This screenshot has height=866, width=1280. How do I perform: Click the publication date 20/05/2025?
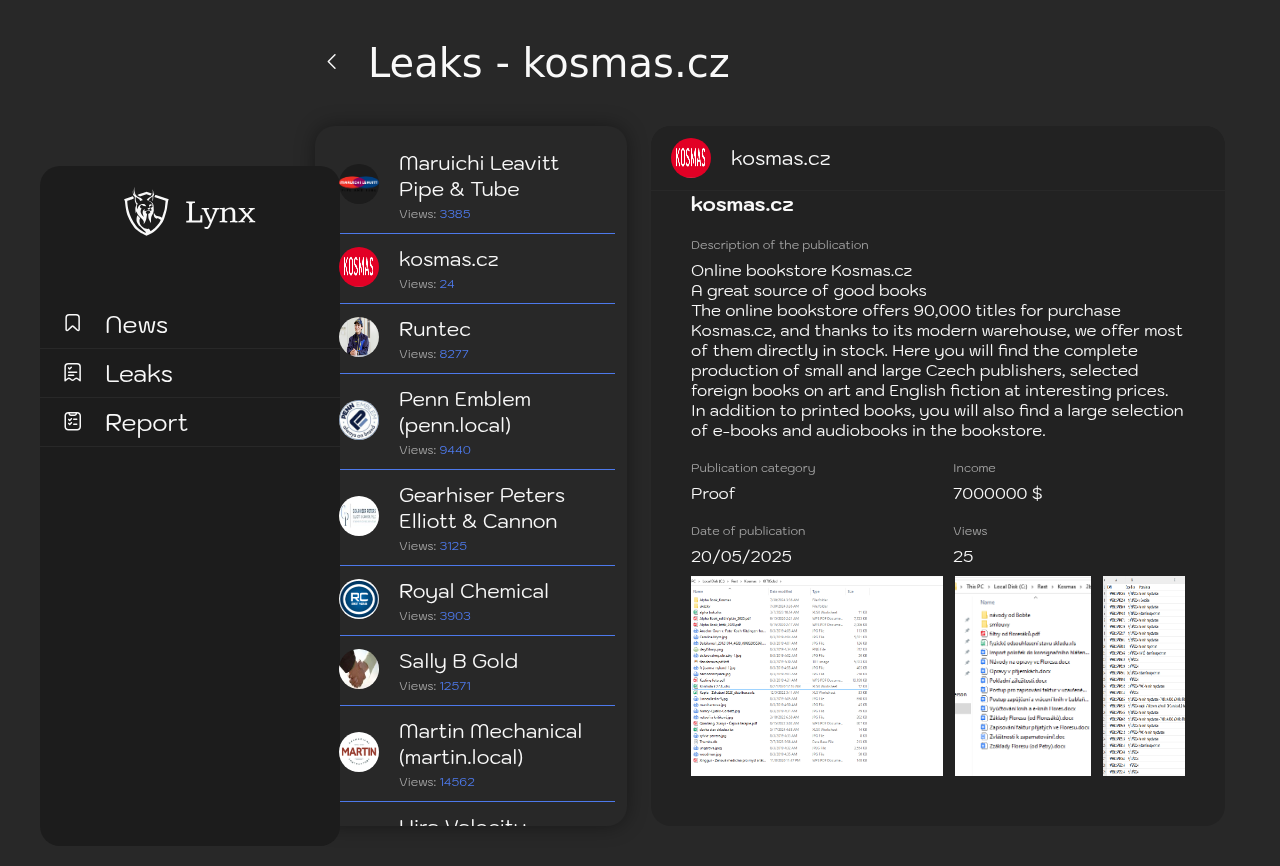[x=741, y=557]
